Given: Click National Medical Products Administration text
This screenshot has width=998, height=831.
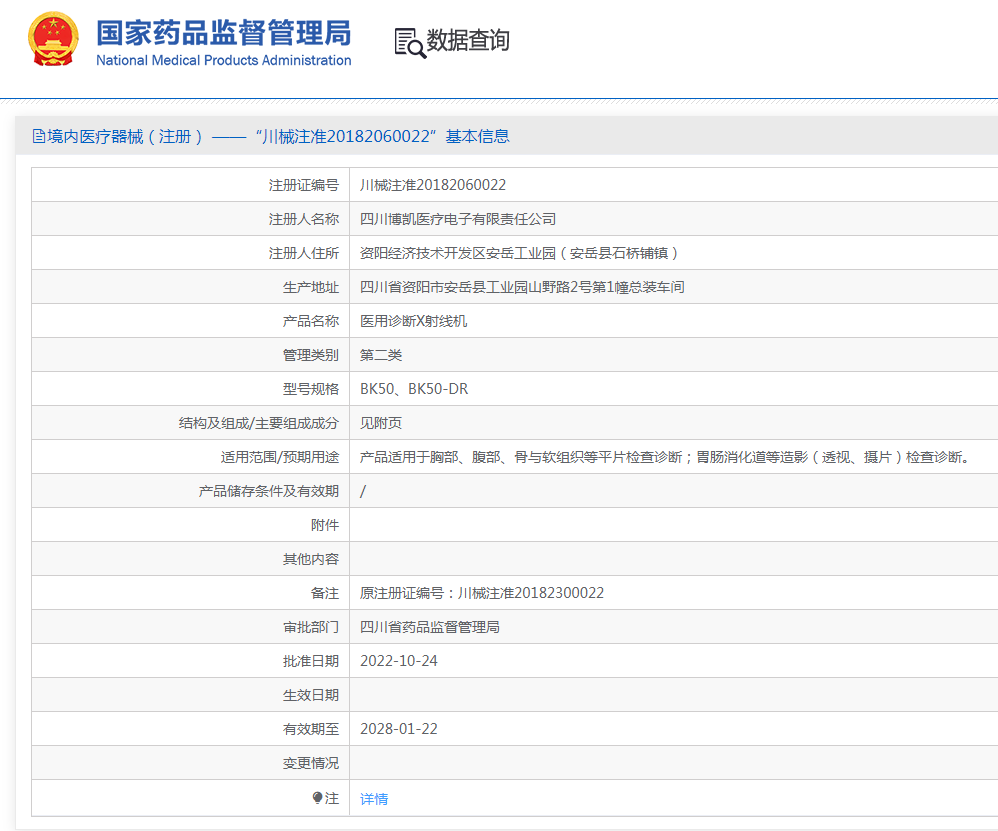Looking at the screenshot, I should tap(223, 60).
